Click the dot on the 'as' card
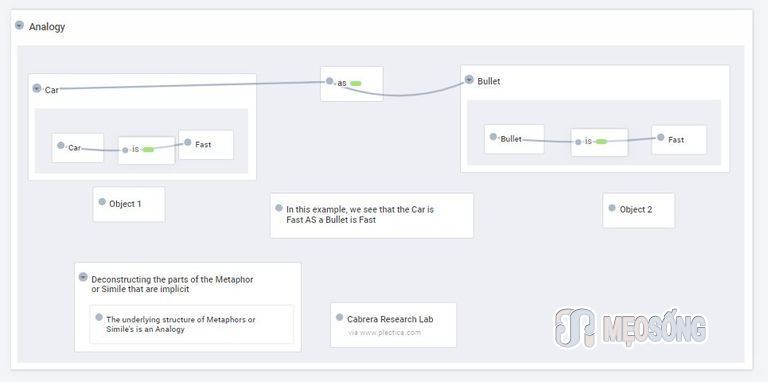768x382 pixels. pyautogui.click(x=330, y=81)
